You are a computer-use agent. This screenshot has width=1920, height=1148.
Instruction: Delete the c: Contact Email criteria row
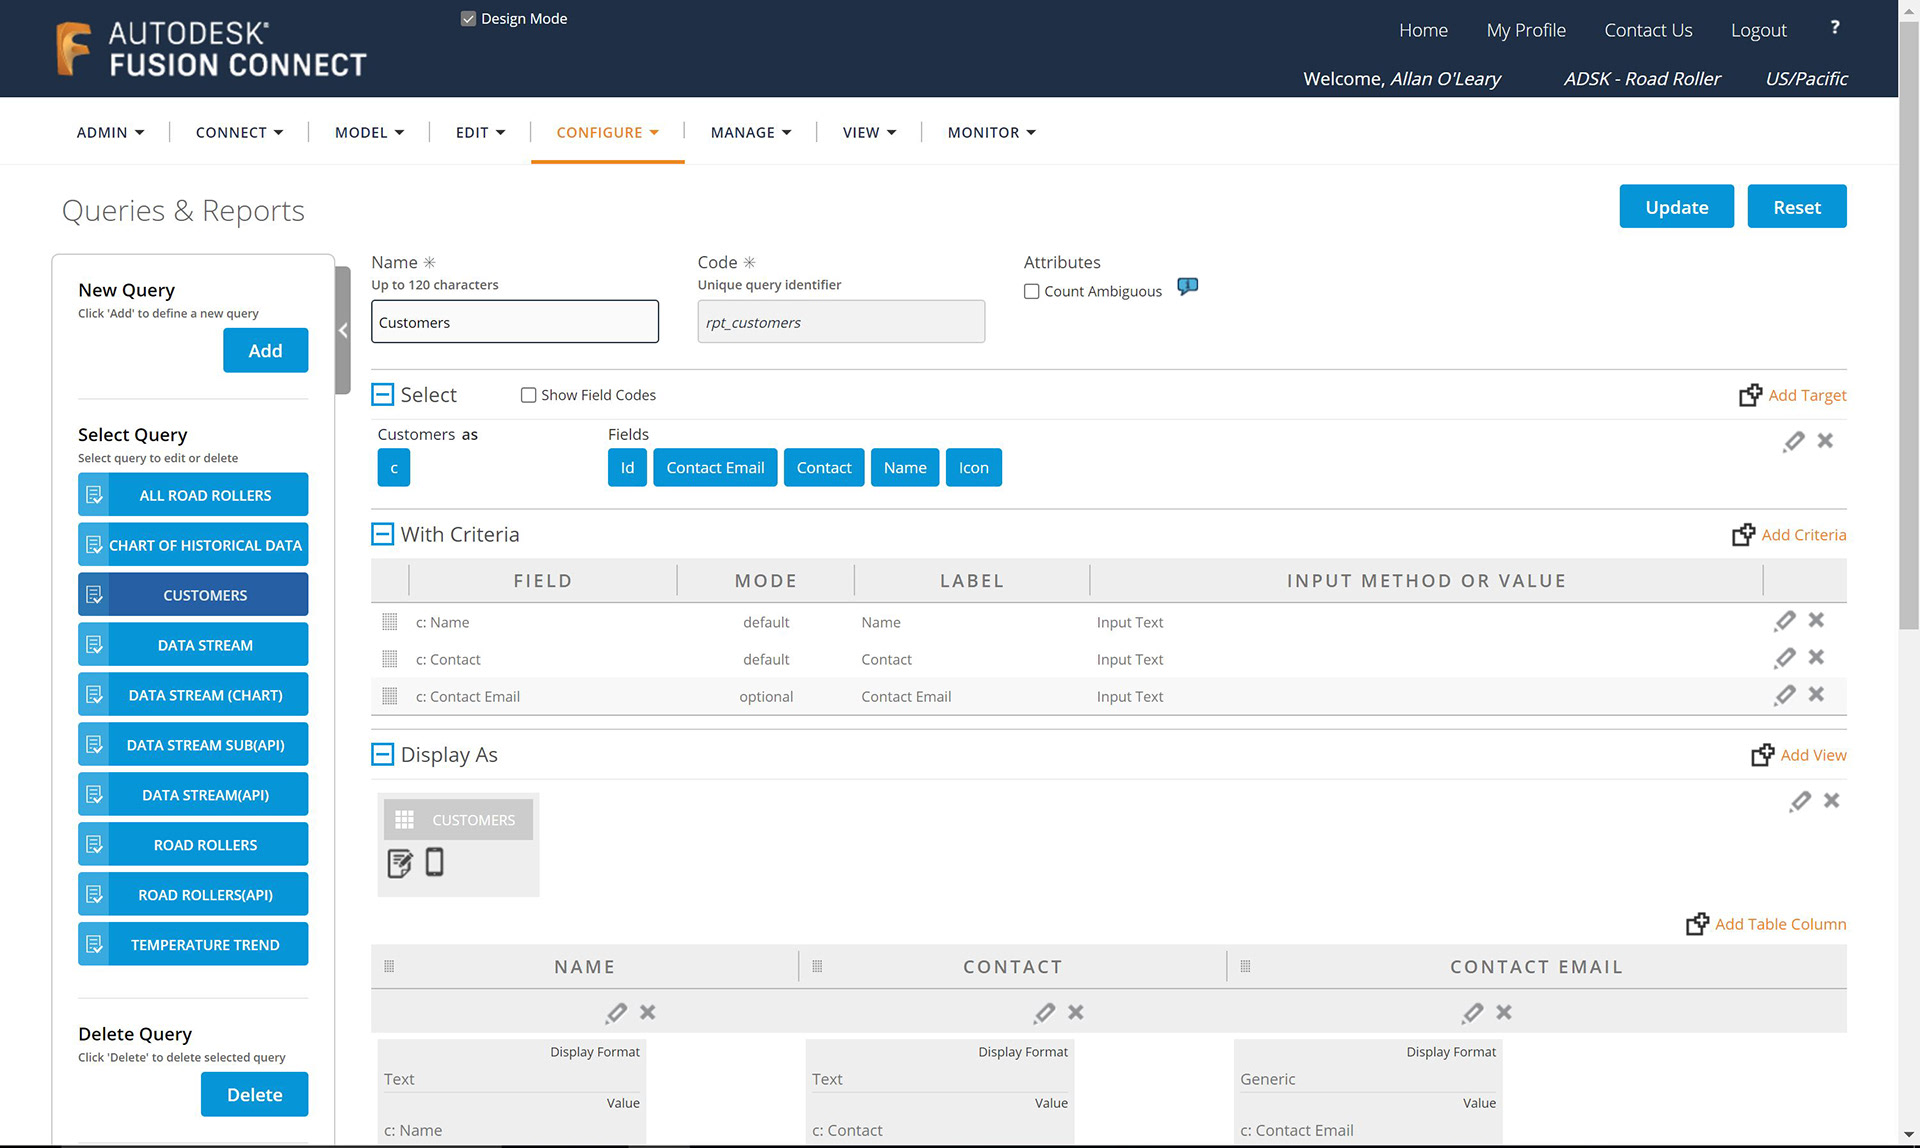click(1816, 694)
